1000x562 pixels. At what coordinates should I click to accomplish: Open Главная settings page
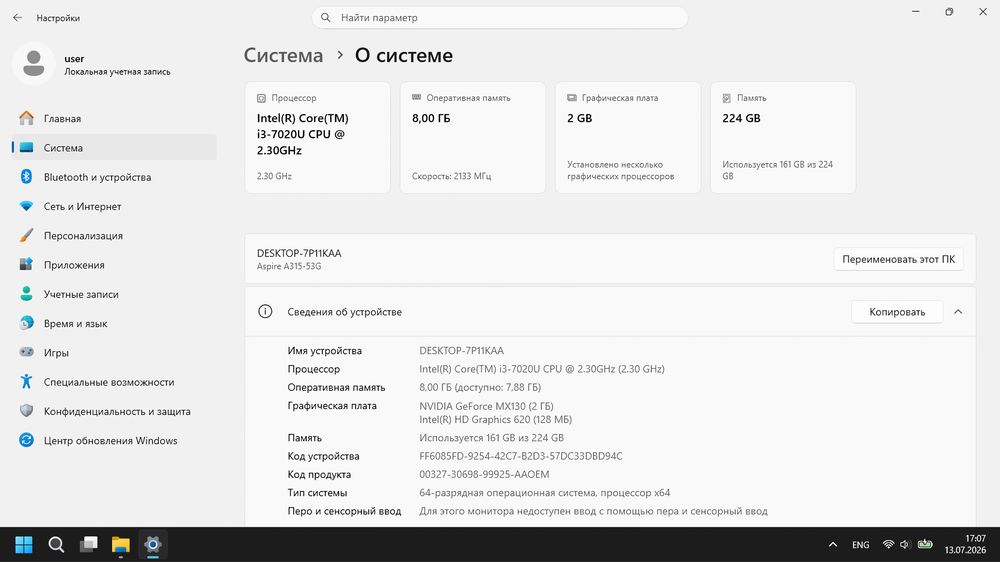(114, 118)
